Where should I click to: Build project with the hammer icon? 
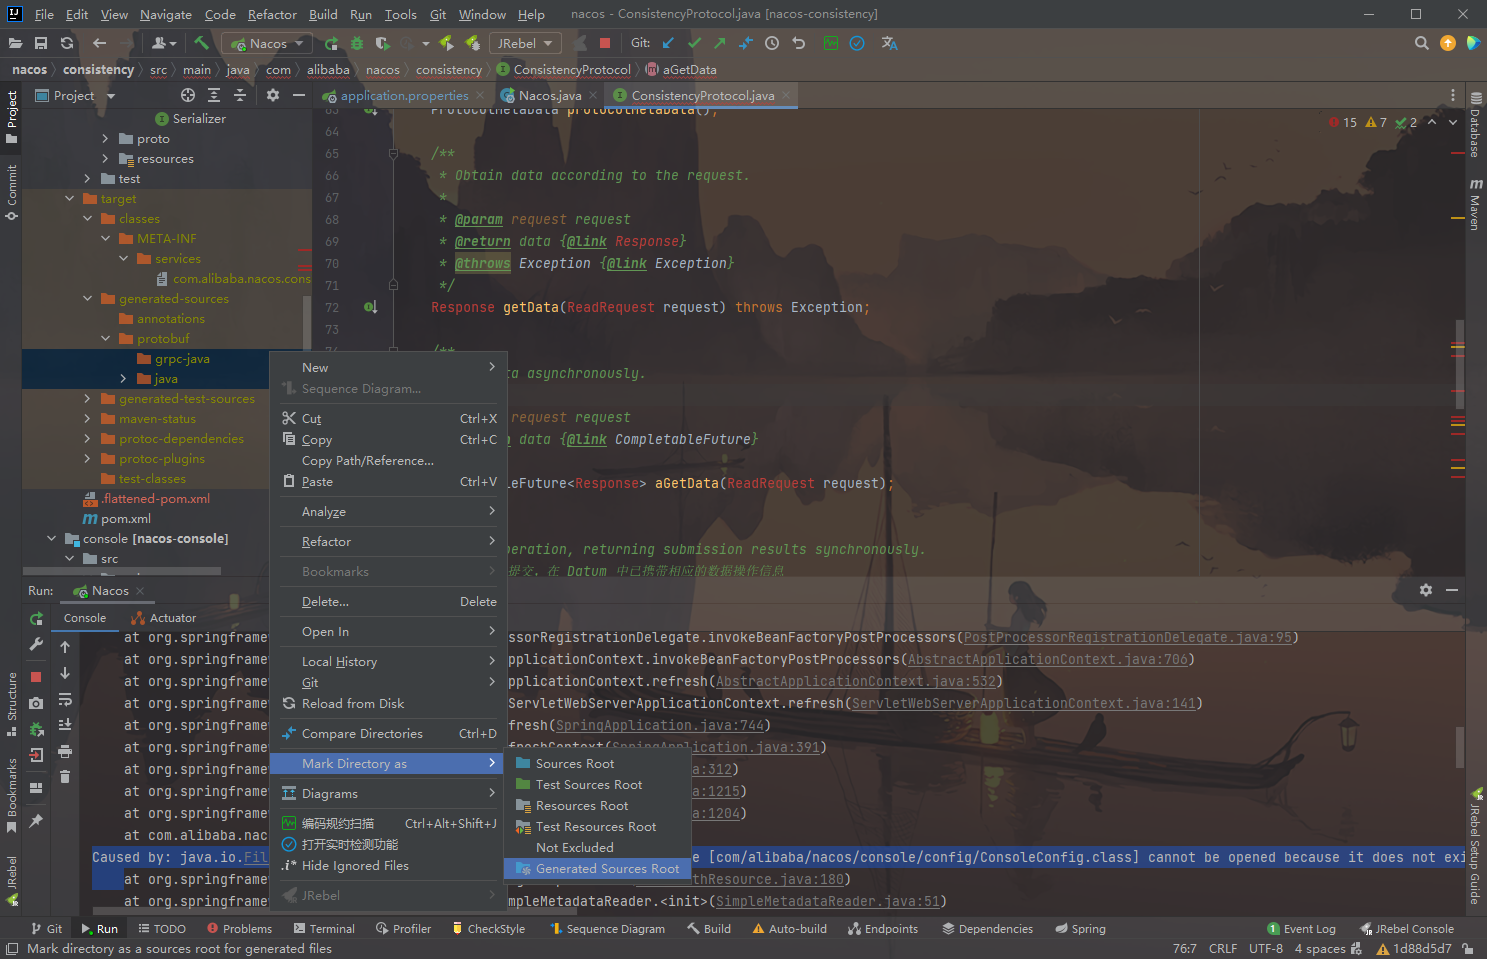201,43
